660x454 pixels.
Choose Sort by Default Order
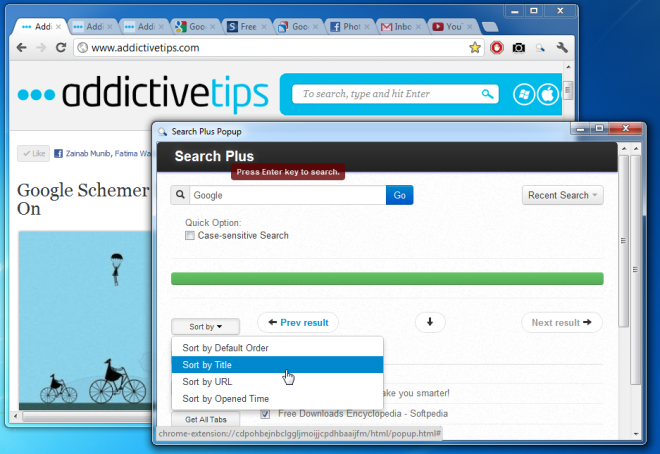tap(277, 348)
